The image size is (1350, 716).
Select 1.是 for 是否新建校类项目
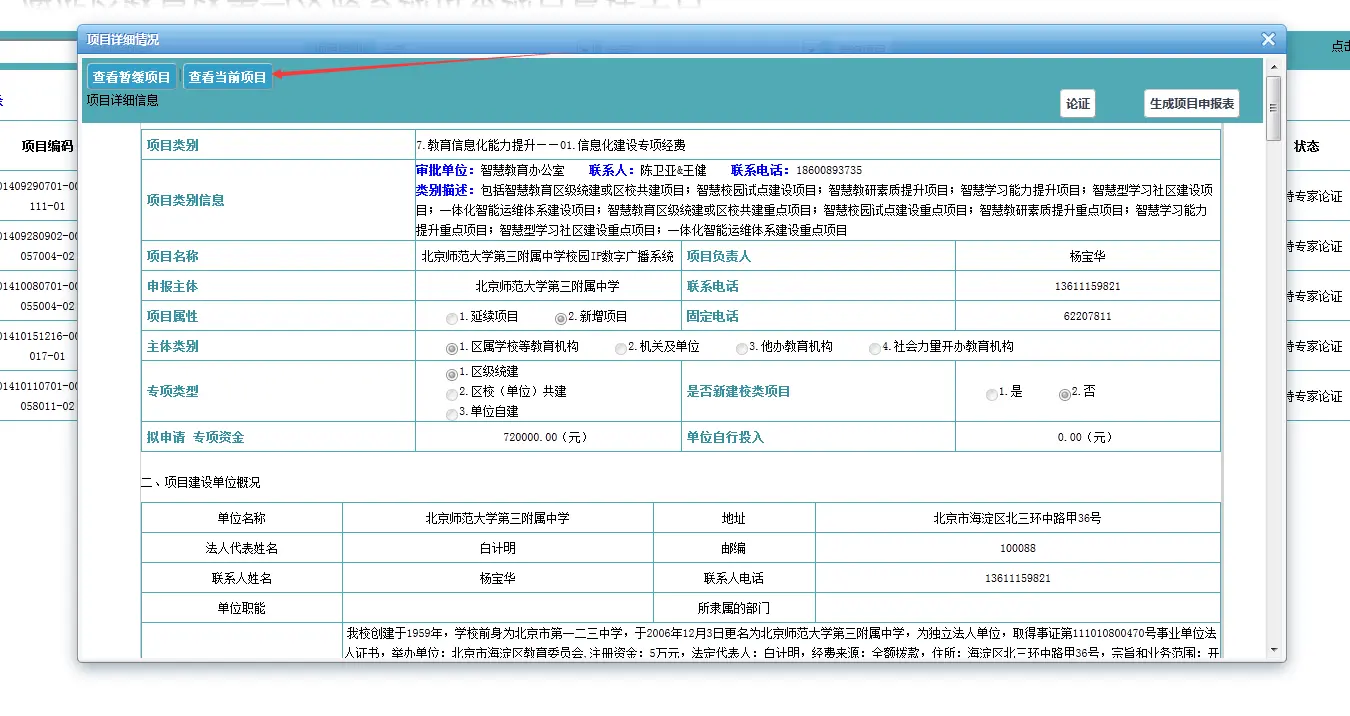(x=991, y=394)
